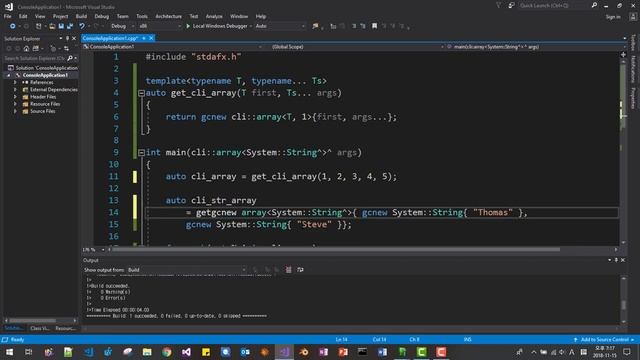Open Blender from the taskbar
The image size is (640, 360).
pos(304,352)
